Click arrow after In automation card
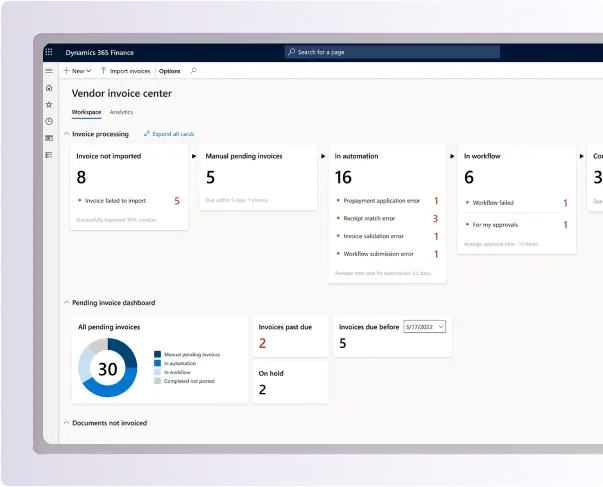This screenshot has height=487, width=603. 452,156
